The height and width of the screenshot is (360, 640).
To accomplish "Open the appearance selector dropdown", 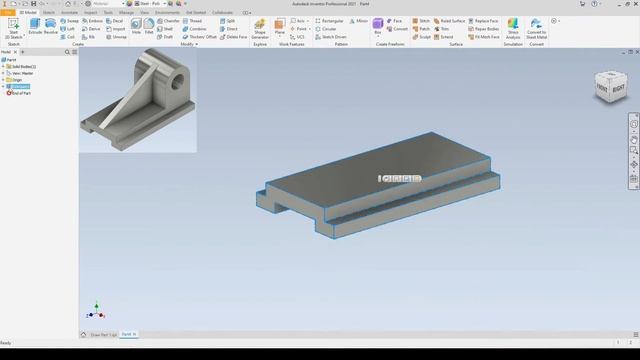I will tap(164, 4).
